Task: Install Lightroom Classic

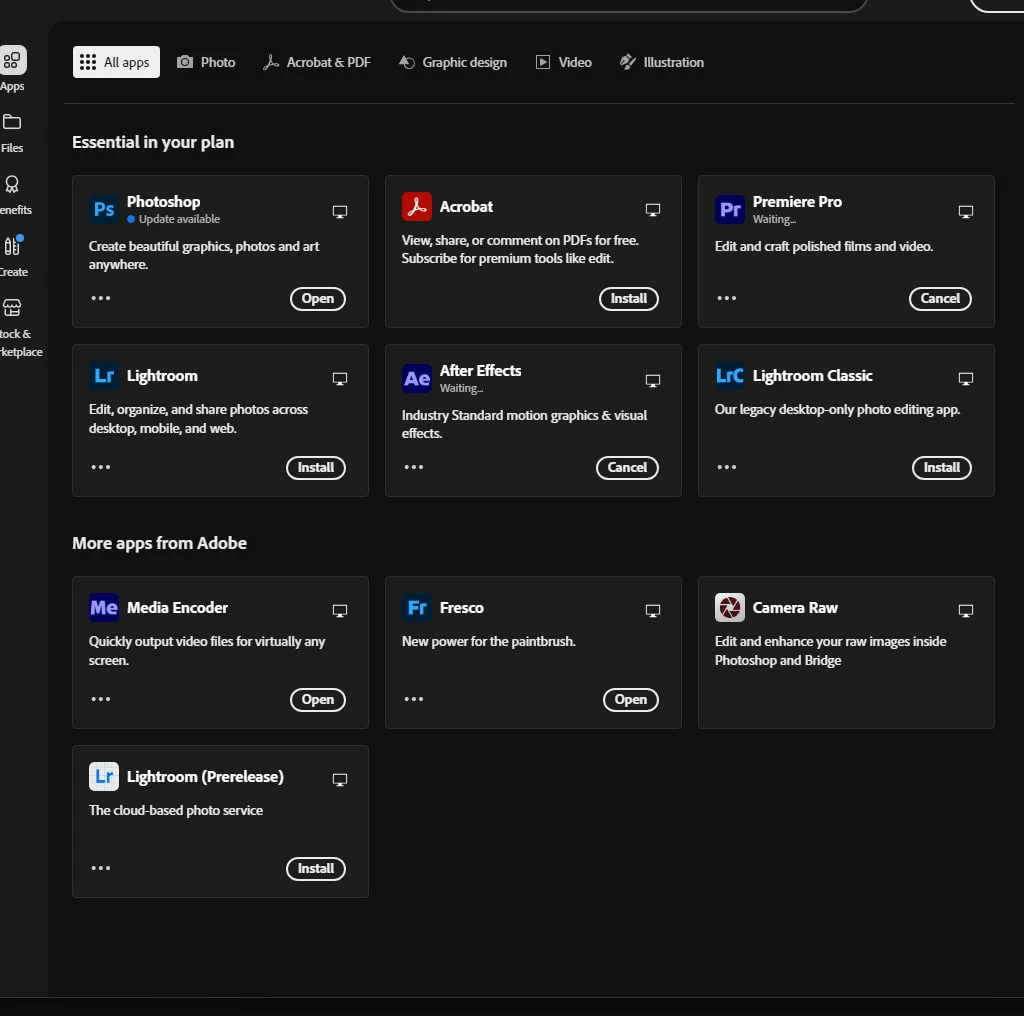Action: tap(941, 468)
